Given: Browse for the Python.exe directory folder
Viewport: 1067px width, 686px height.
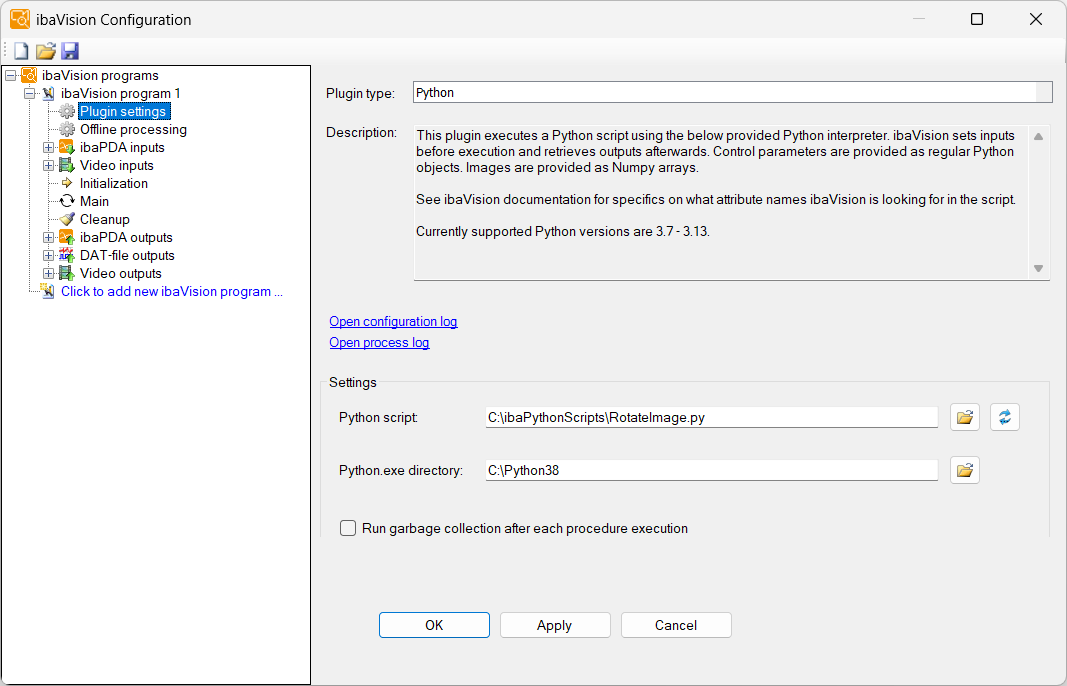Looking at the screenshot, I should tap(964, 470).
